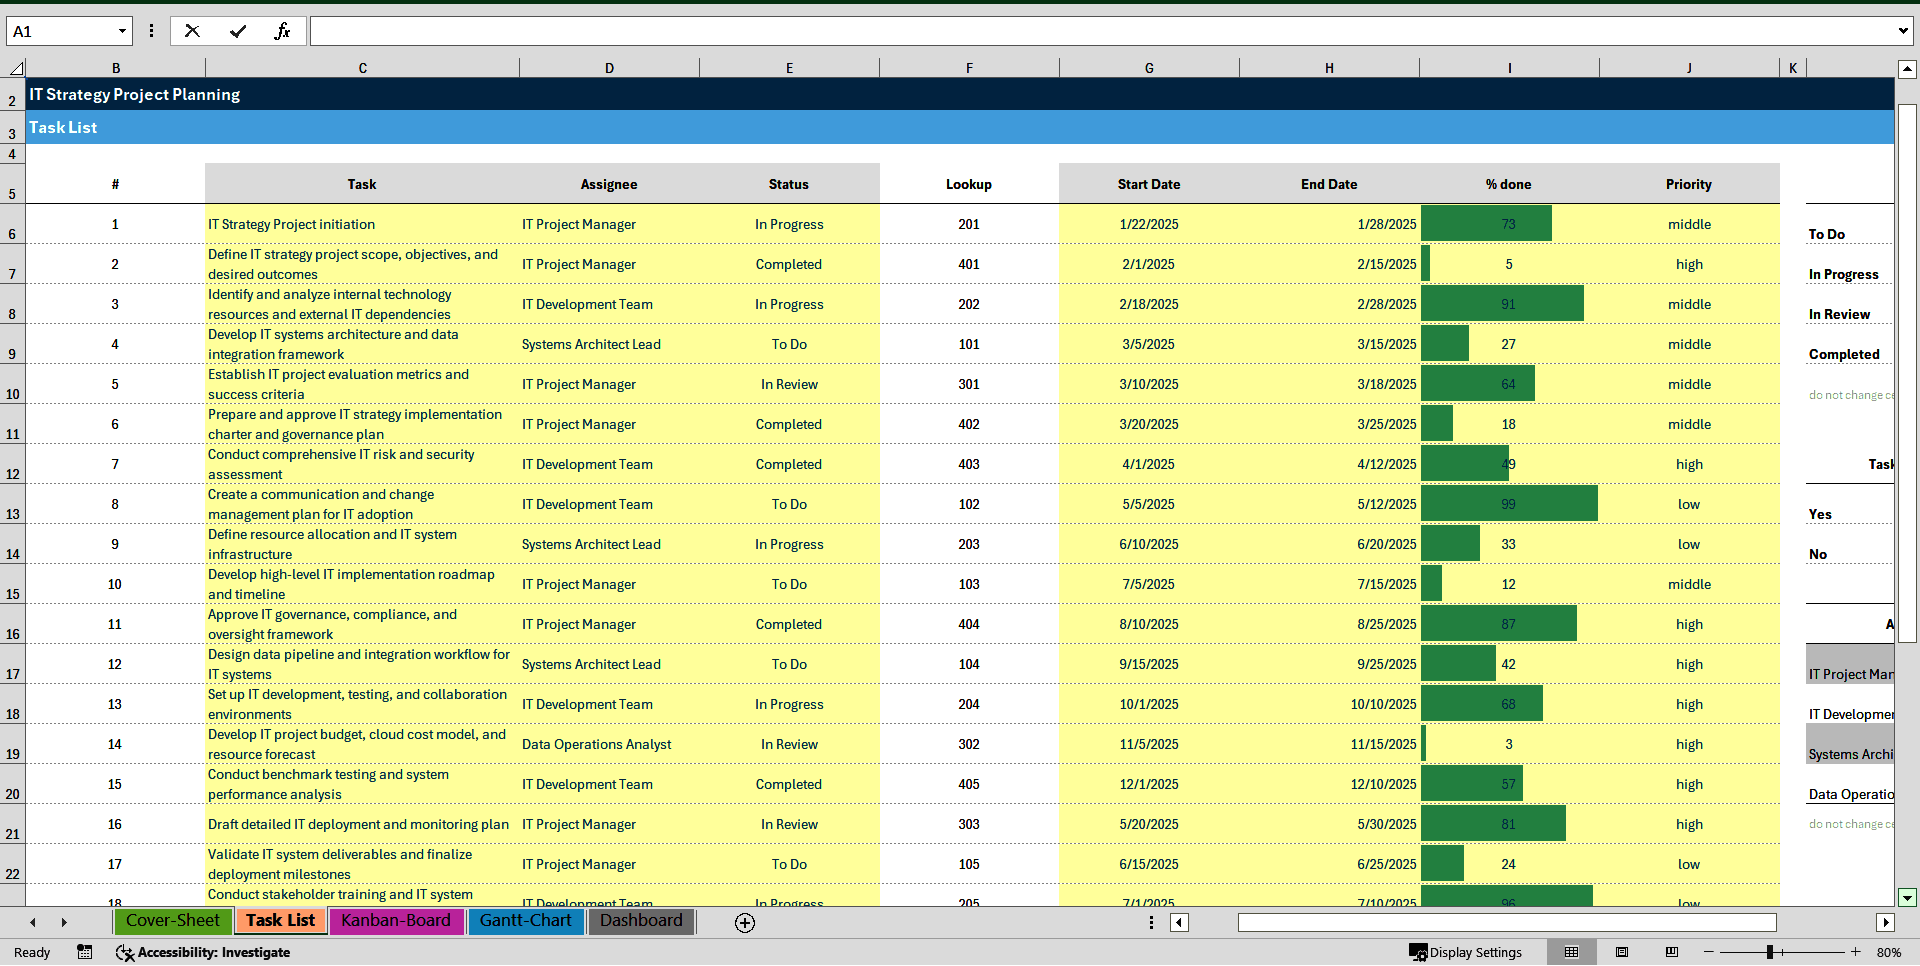Open the Gantt-Chart sheet tab
The image size is (1920, 966).
[526, 921]
